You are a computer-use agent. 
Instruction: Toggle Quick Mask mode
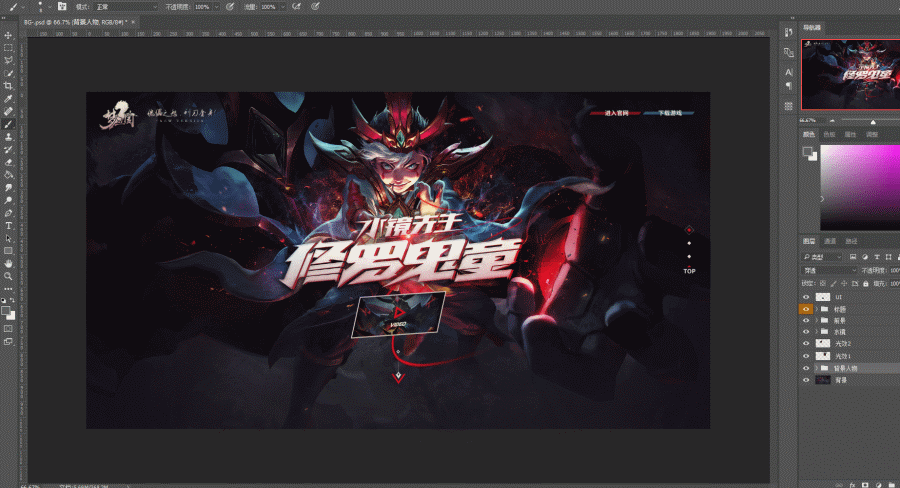(x=8, y=329)
